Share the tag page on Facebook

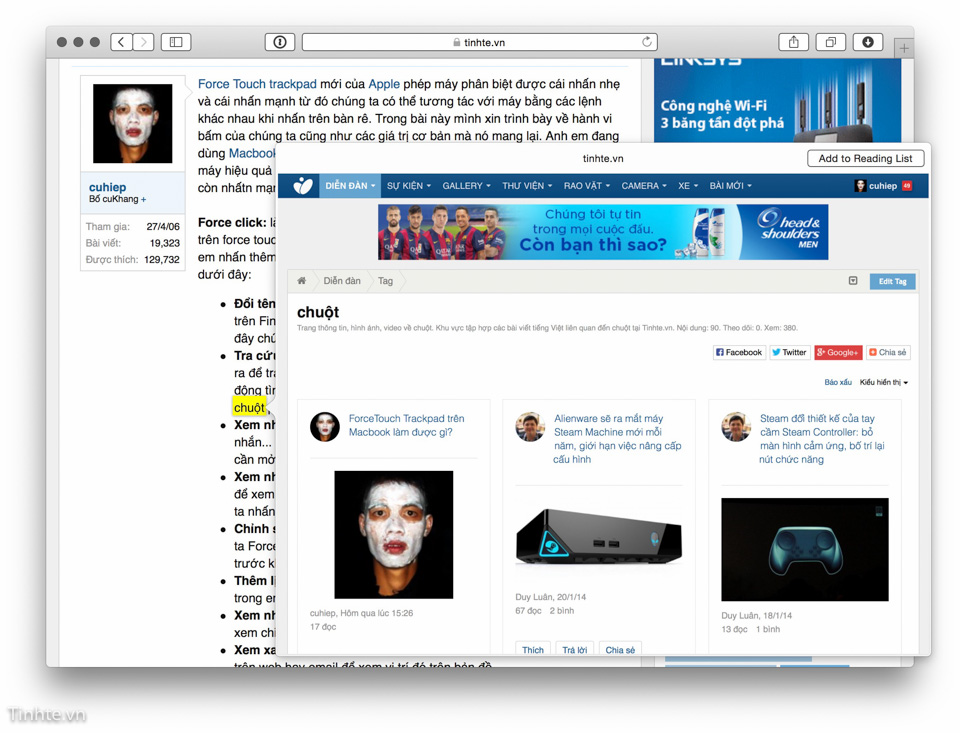[x=739, y=352]
